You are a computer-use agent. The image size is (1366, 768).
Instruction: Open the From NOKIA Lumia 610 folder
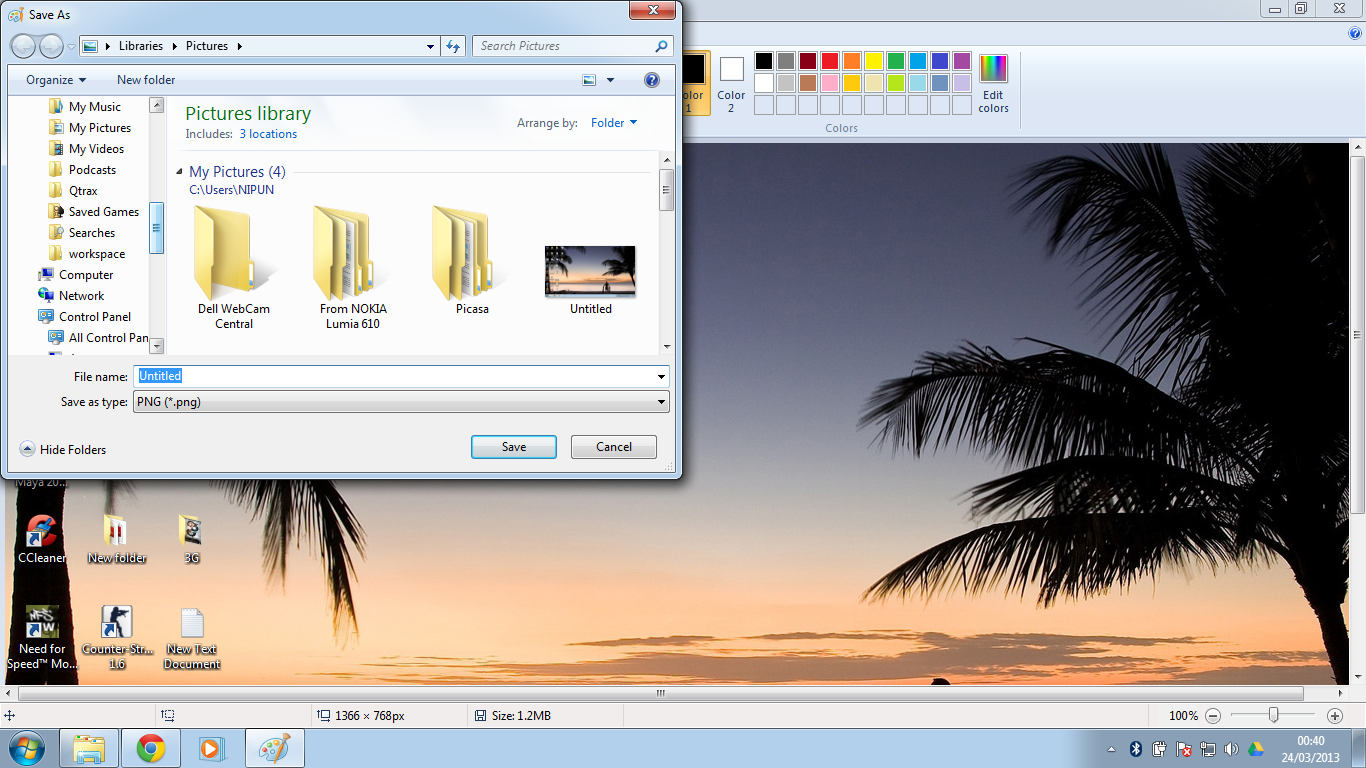[x=353, y=267]
